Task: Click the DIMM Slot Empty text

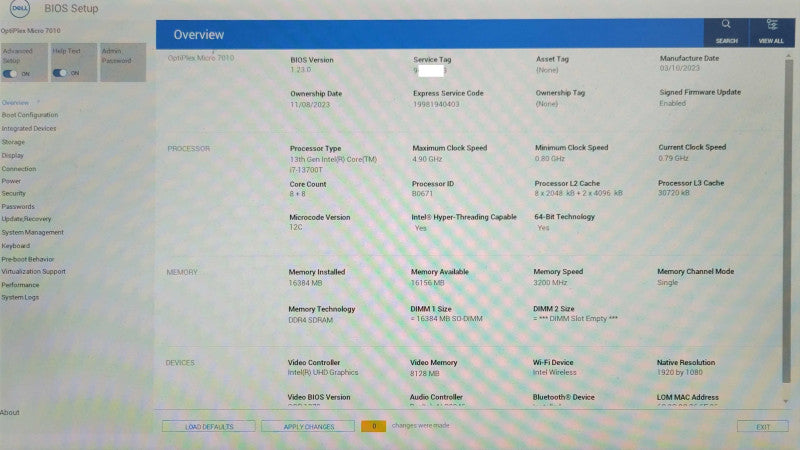Action: 576,318
